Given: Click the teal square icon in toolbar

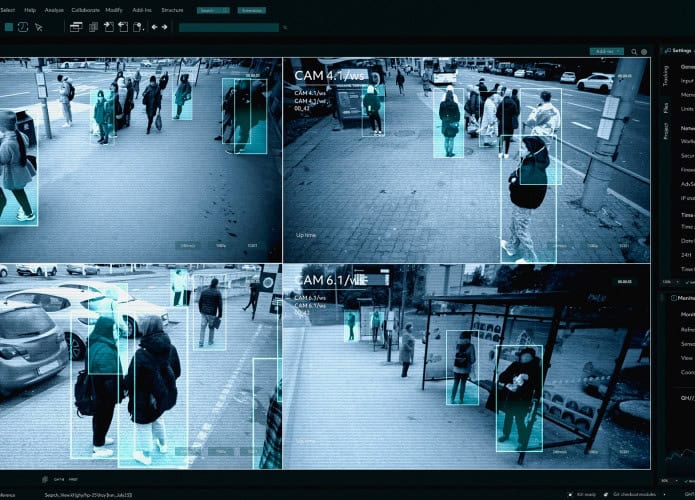Looking at the screenshot, I should point(8,27).
